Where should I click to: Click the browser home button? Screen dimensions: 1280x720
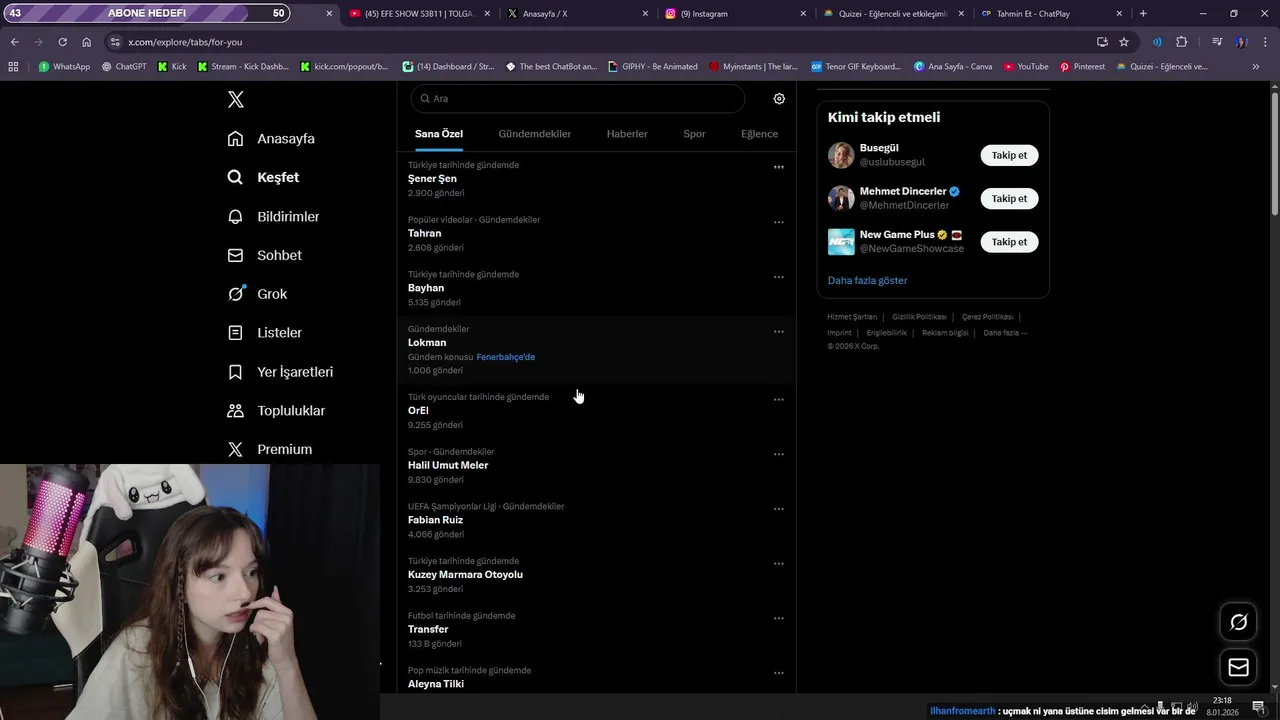click(86, 42)
